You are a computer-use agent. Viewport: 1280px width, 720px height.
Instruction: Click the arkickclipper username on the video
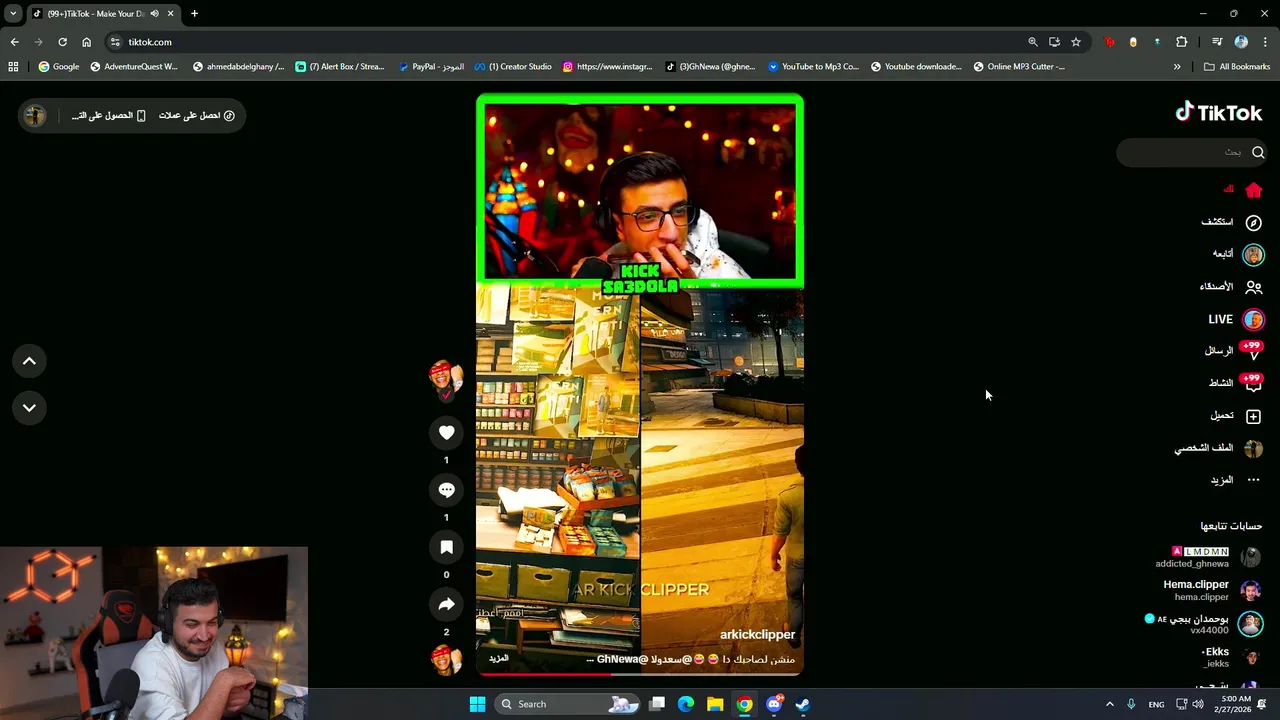(757, 634)
